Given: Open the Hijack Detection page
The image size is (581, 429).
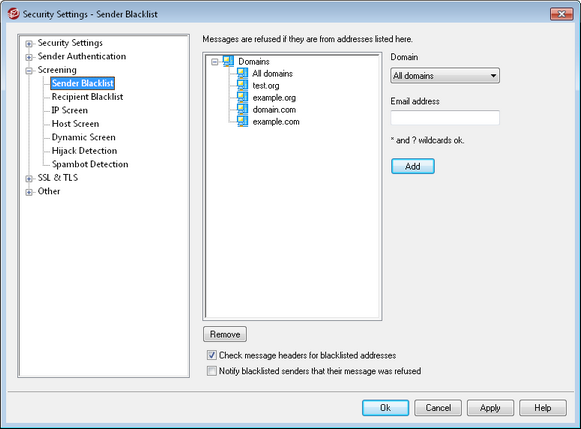Looking at the screenshot, I should pyautogui.click(x=84, y=151).
